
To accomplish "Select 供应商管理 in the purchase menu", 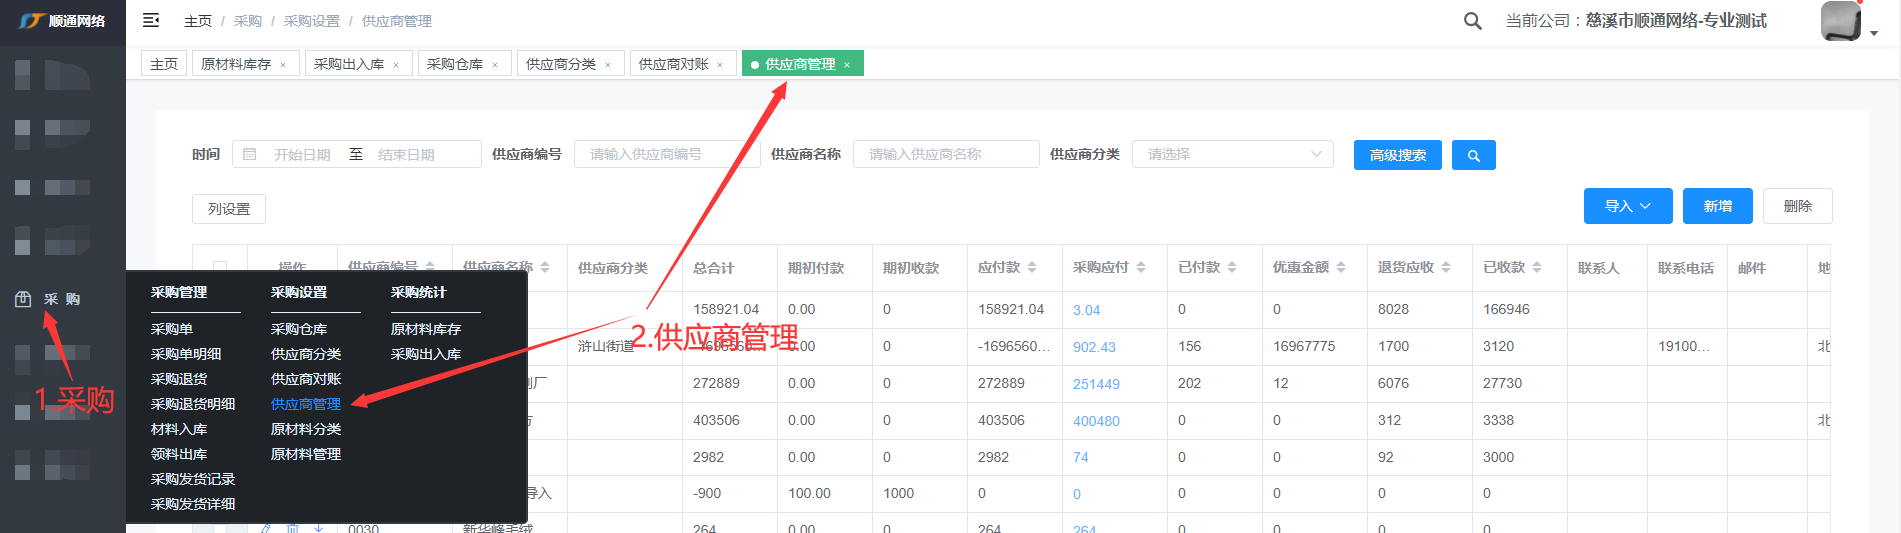I will 306,404.
